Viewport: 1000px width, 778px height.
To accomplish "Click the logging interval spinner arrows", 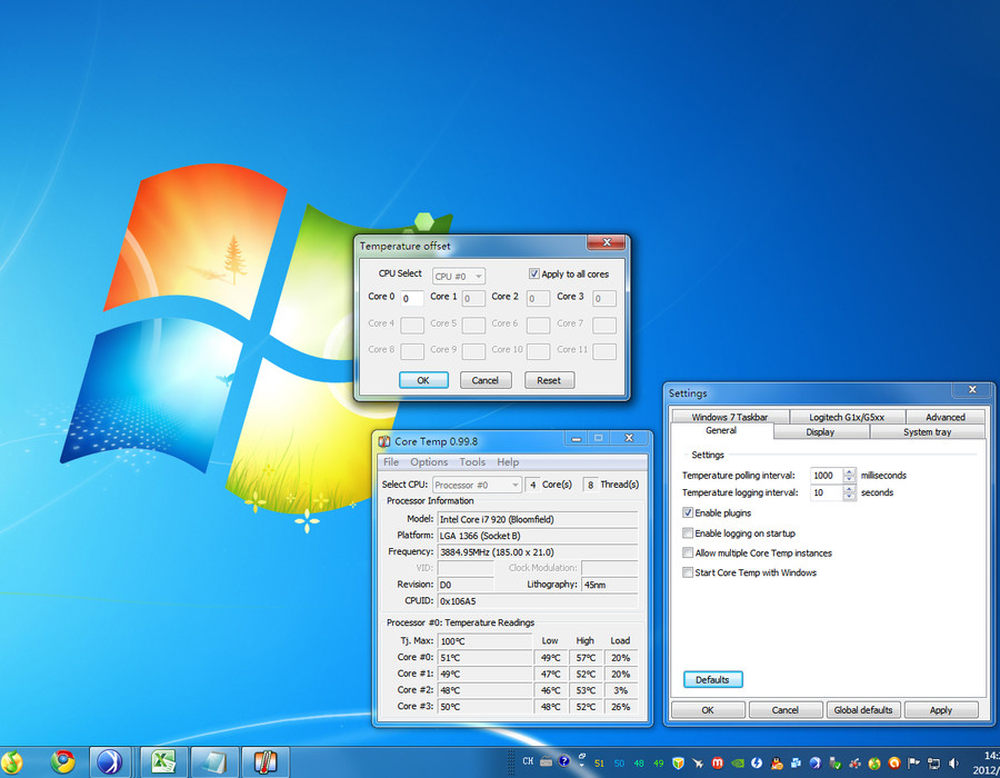I will pos(849,492).
